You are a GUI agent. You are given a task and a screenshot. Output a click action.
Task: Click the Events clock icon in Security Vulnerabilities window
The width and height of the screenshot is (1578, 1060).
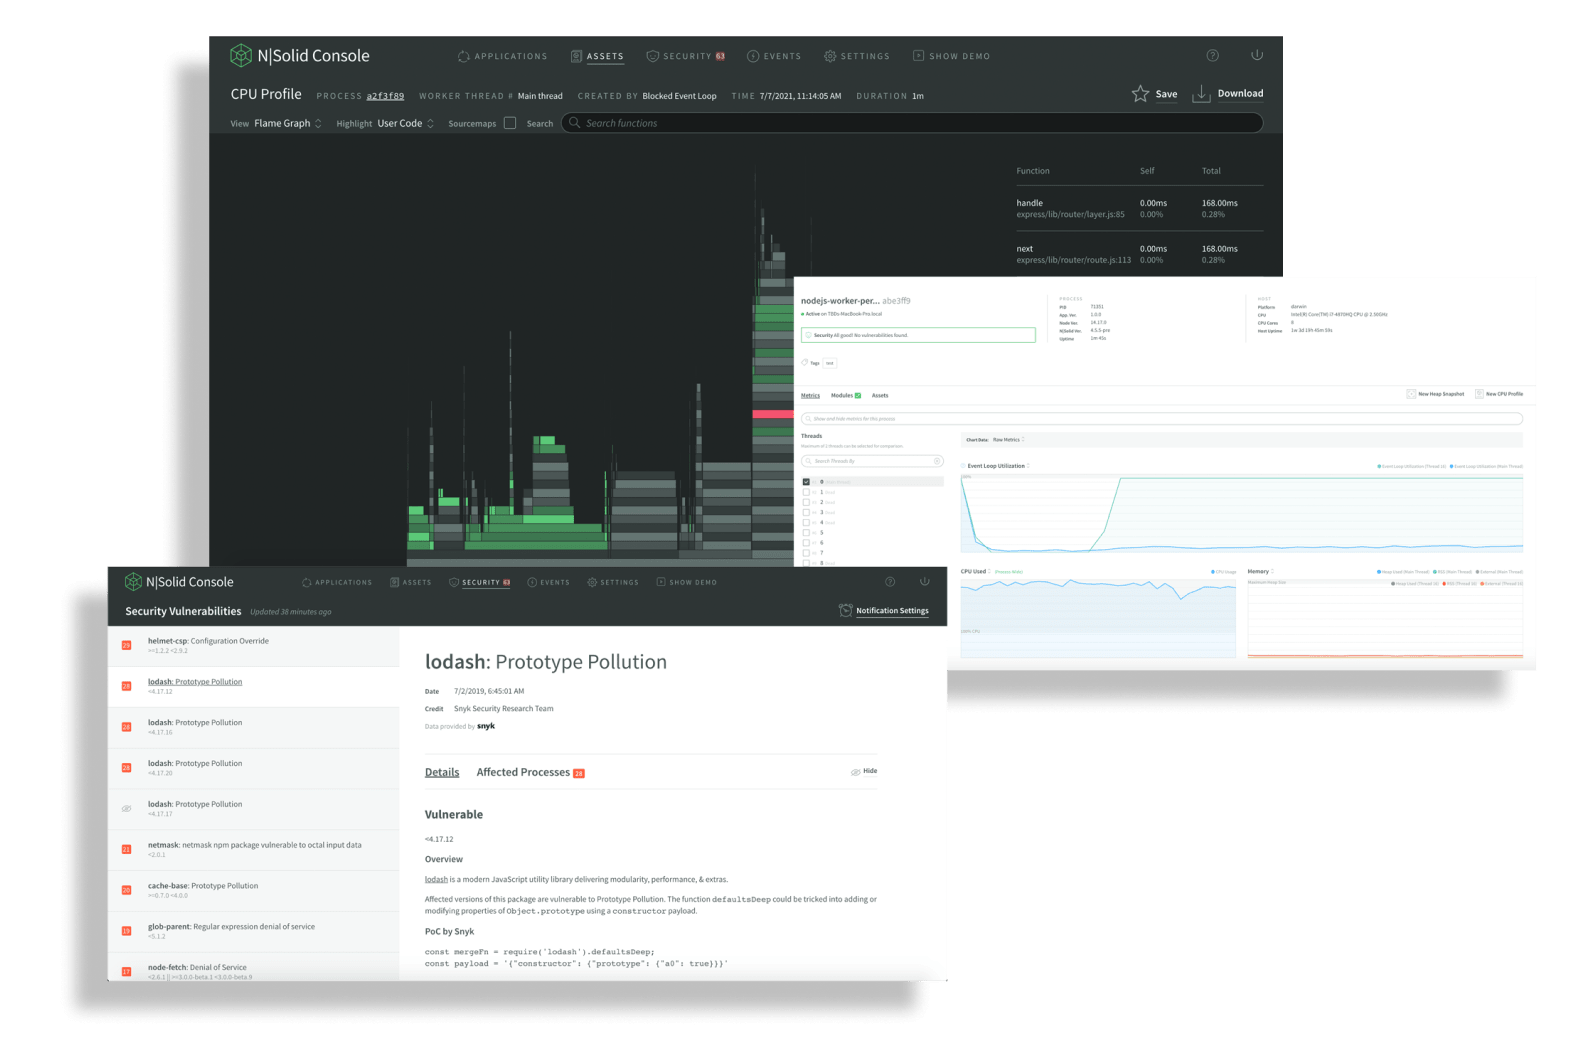533,582
